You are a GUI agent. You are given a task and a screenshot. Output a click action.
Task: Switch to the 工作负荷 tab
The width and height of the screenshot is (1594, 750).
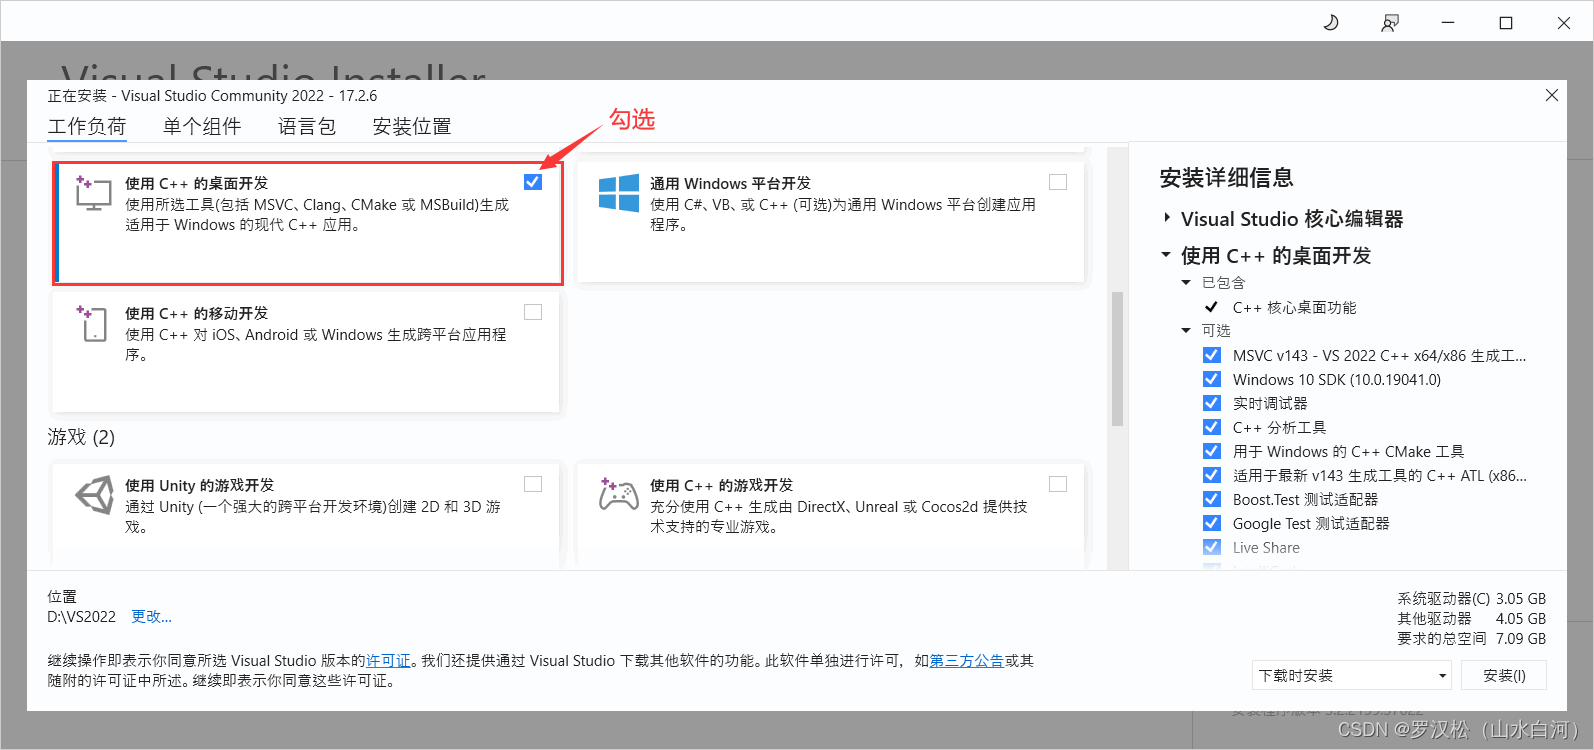87,126
